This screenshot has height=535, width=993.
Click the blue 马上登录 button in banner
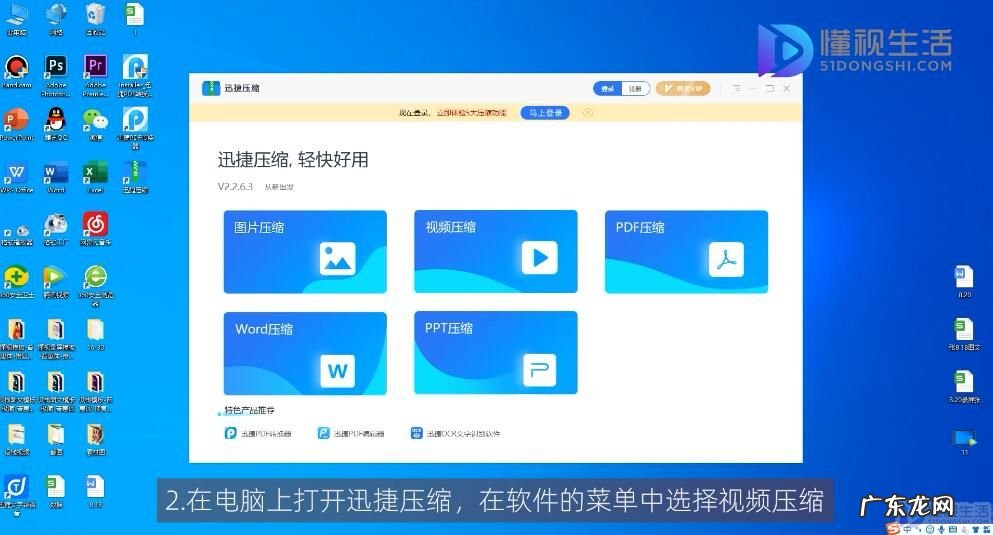(x=545, y=113)
